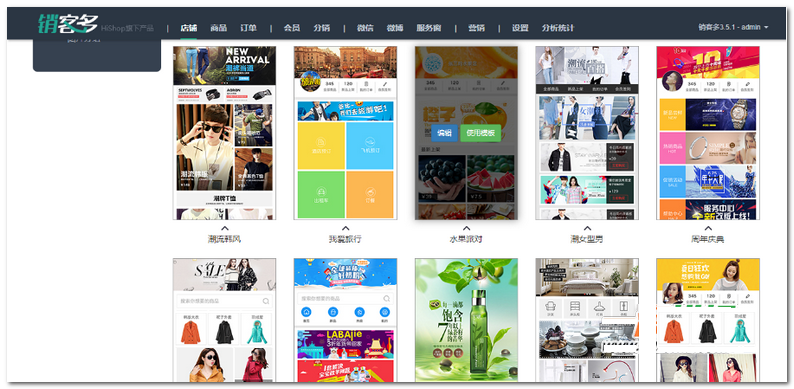Screen dimensions: 794x389
Task: Click the green 使用模板 button
Action: coord(481,133)
